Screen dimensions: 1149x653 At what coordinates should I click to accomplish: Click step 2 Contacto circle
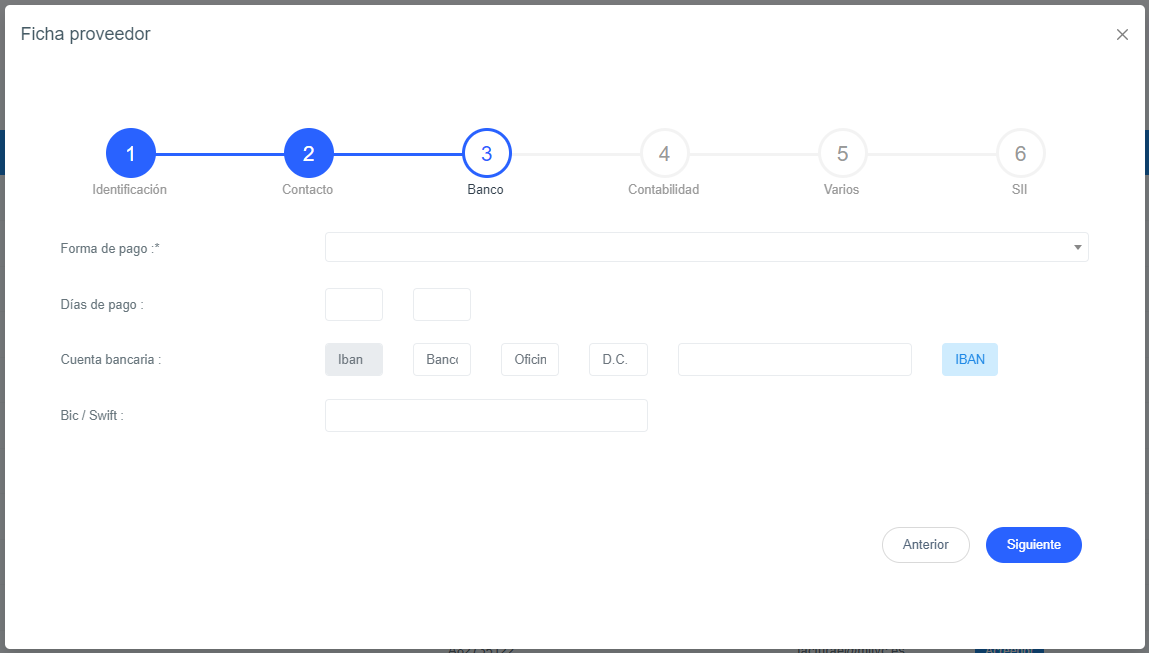coord(308,154)
